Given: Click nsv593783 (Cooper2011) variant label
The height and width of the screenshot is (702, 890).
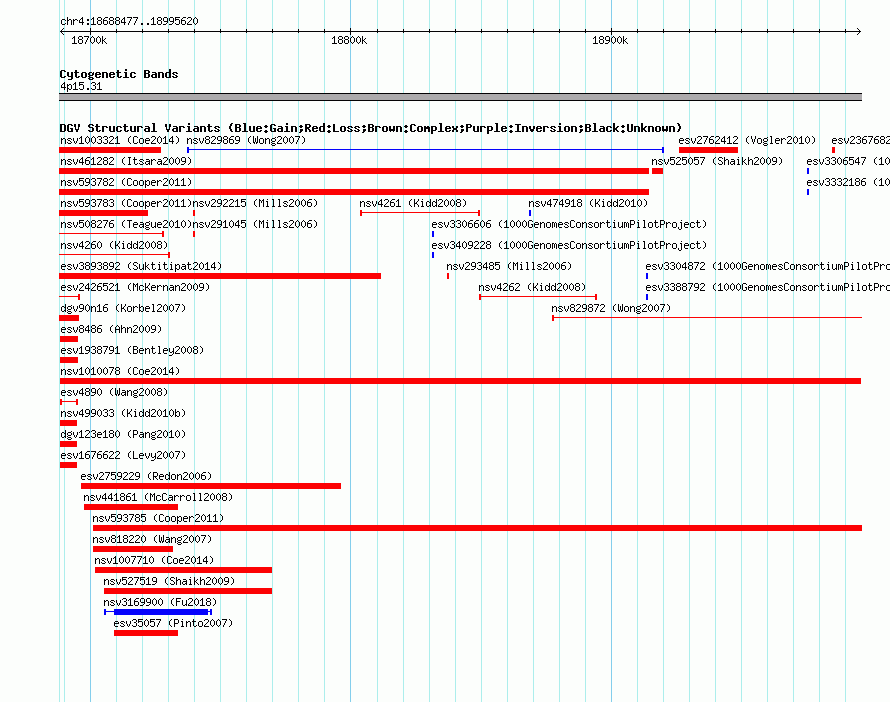Looking at the screenshot, I should pos(126,203).
